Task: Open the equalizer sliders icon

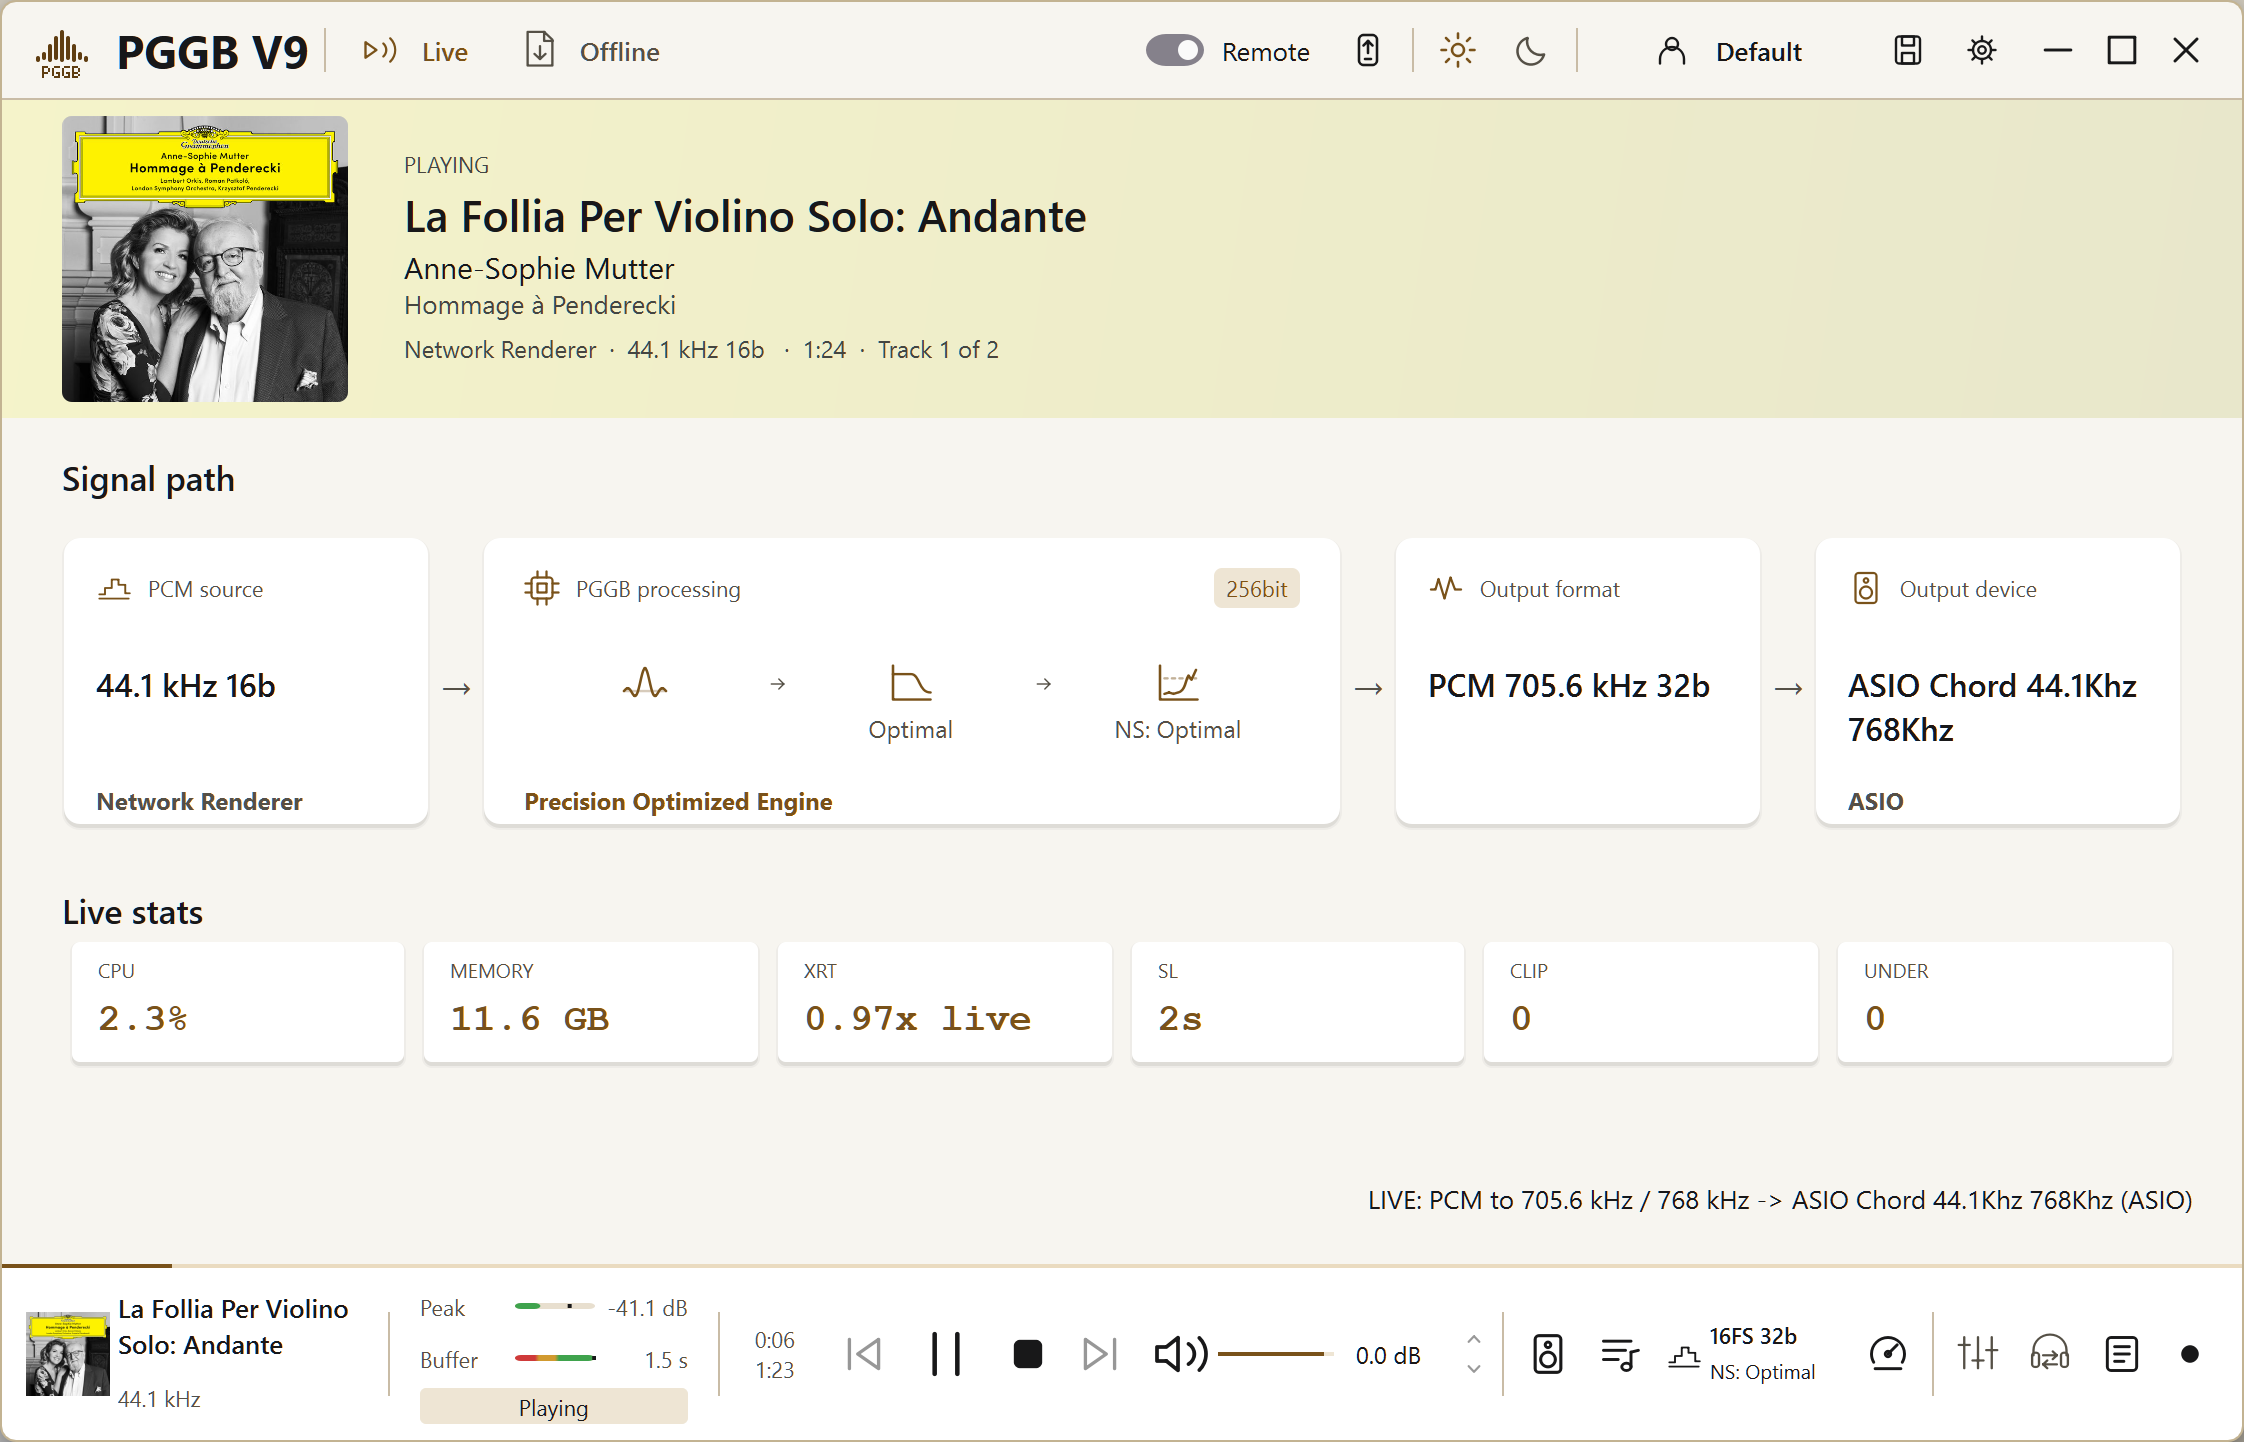Action: click(1977, 1355)
